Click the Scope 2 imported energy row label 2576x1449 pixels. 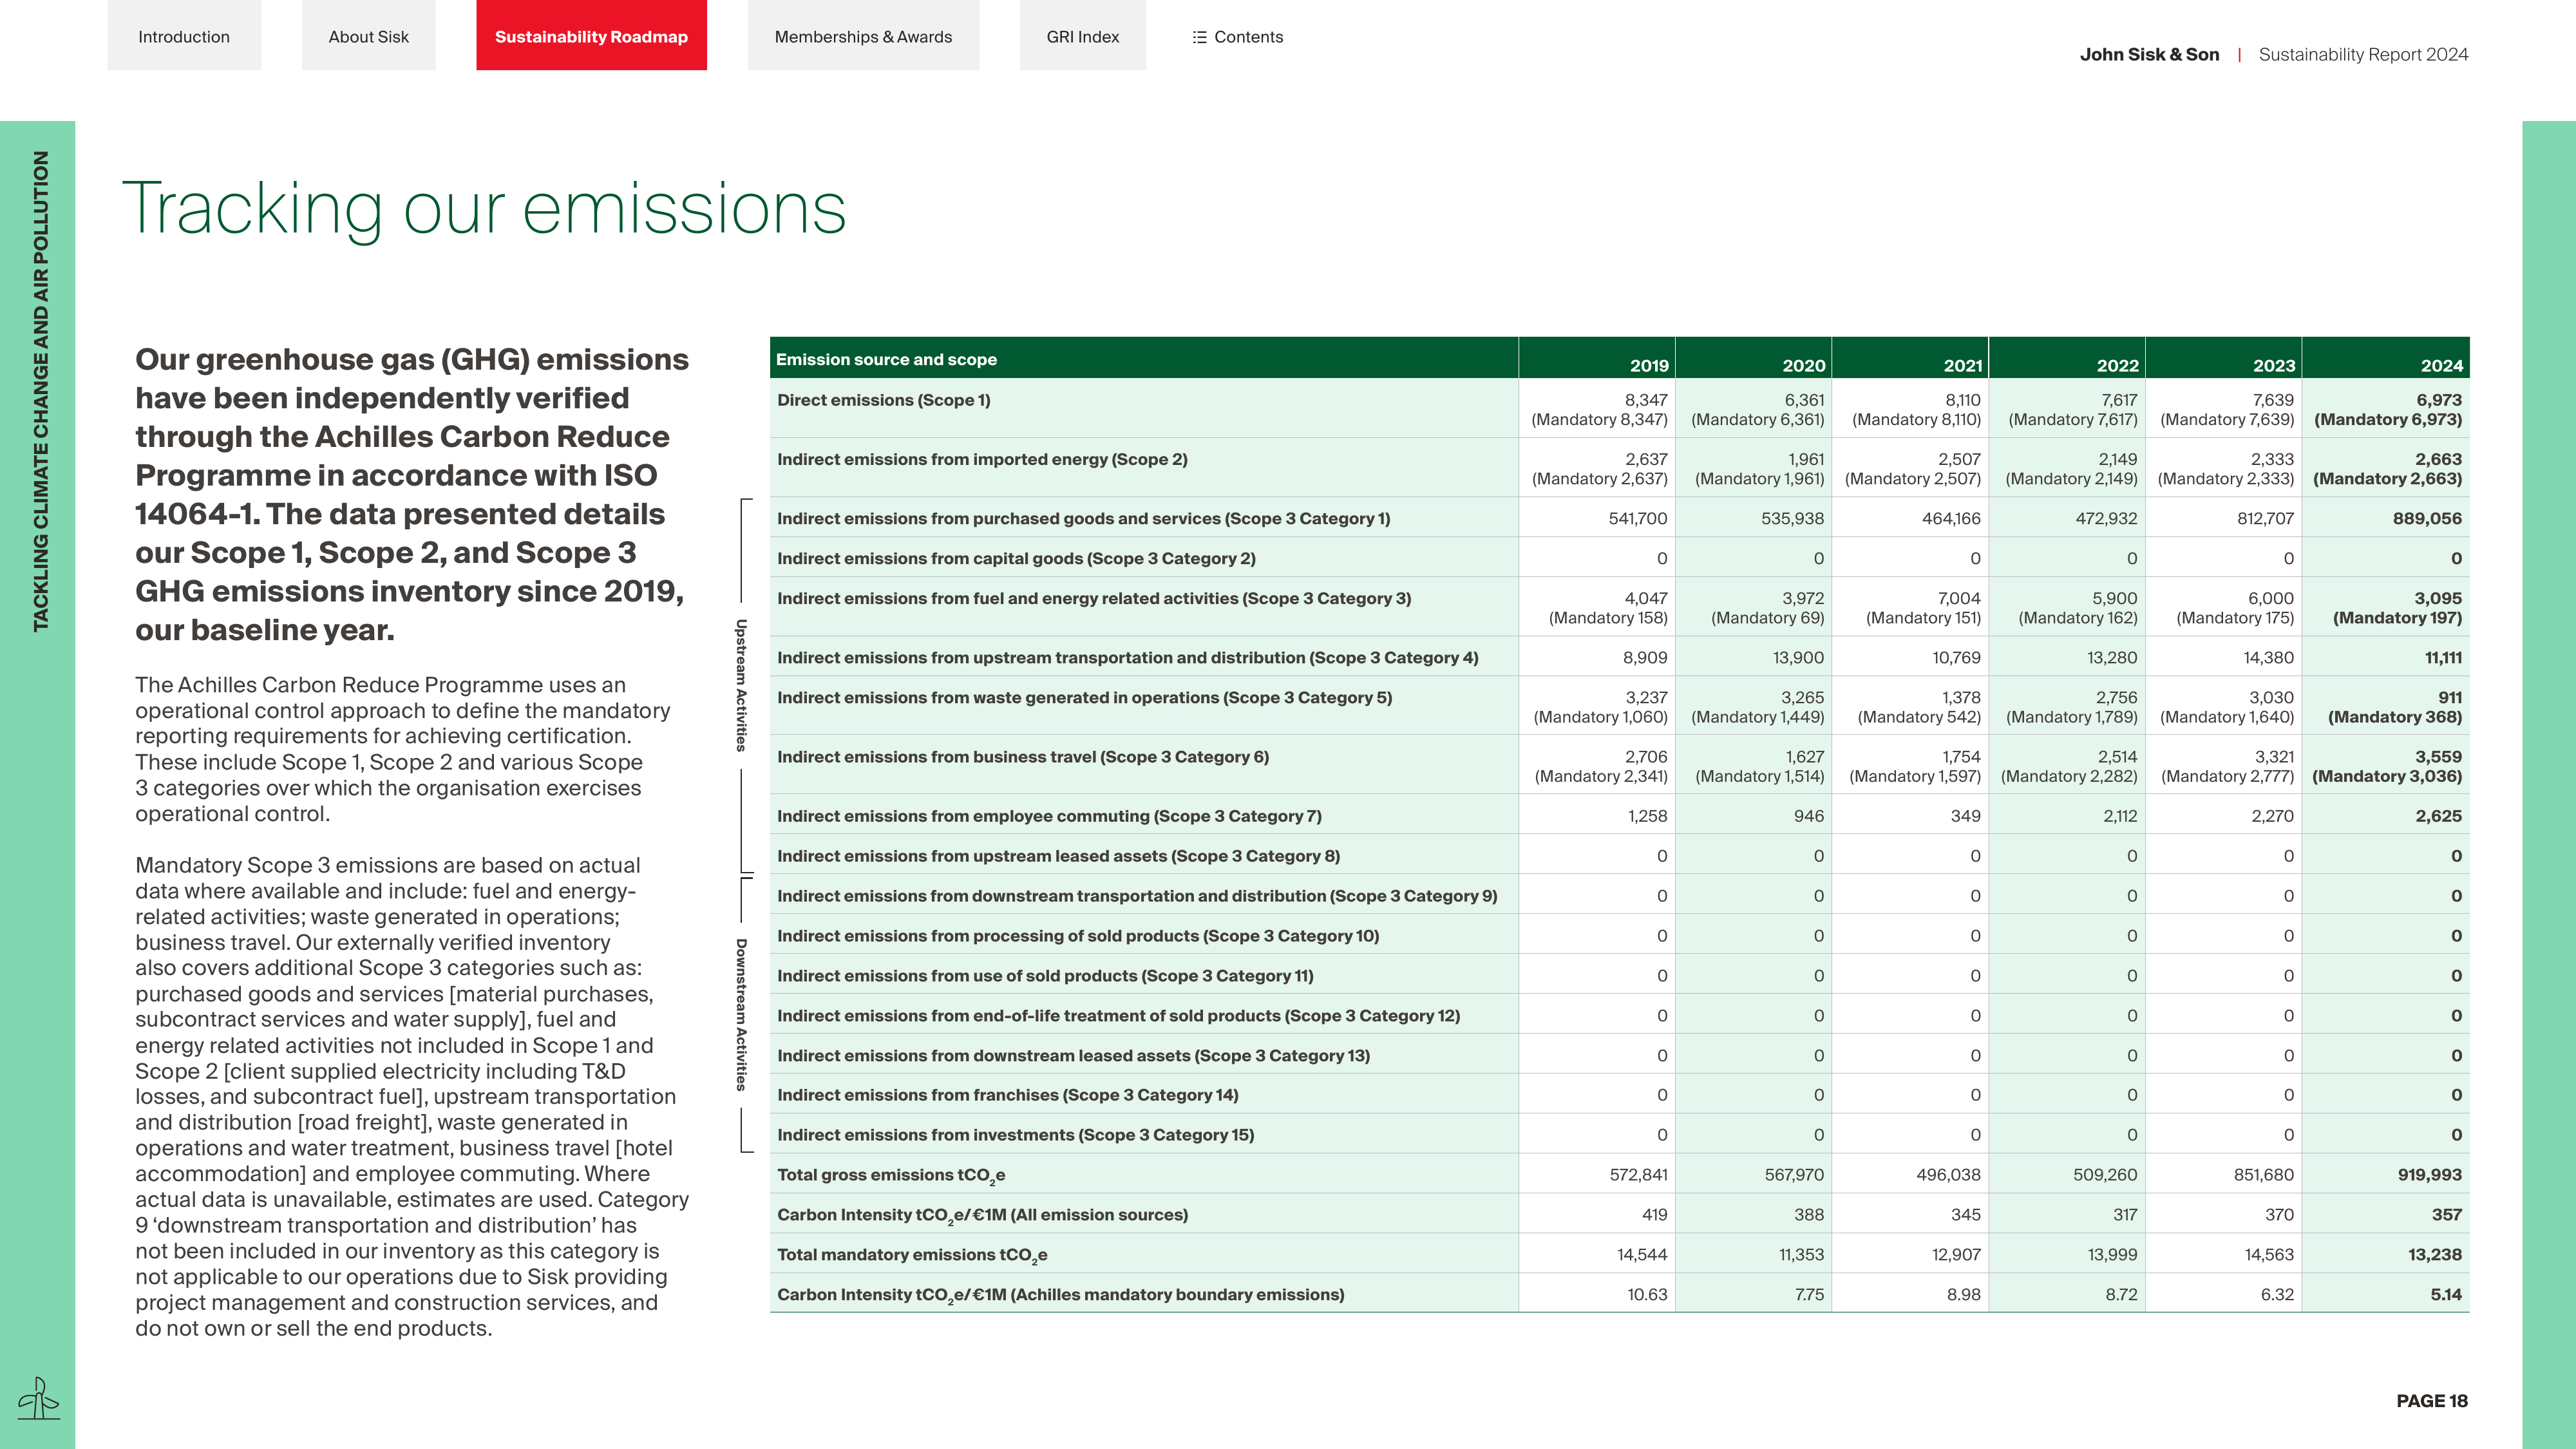[x=982, y=459]
